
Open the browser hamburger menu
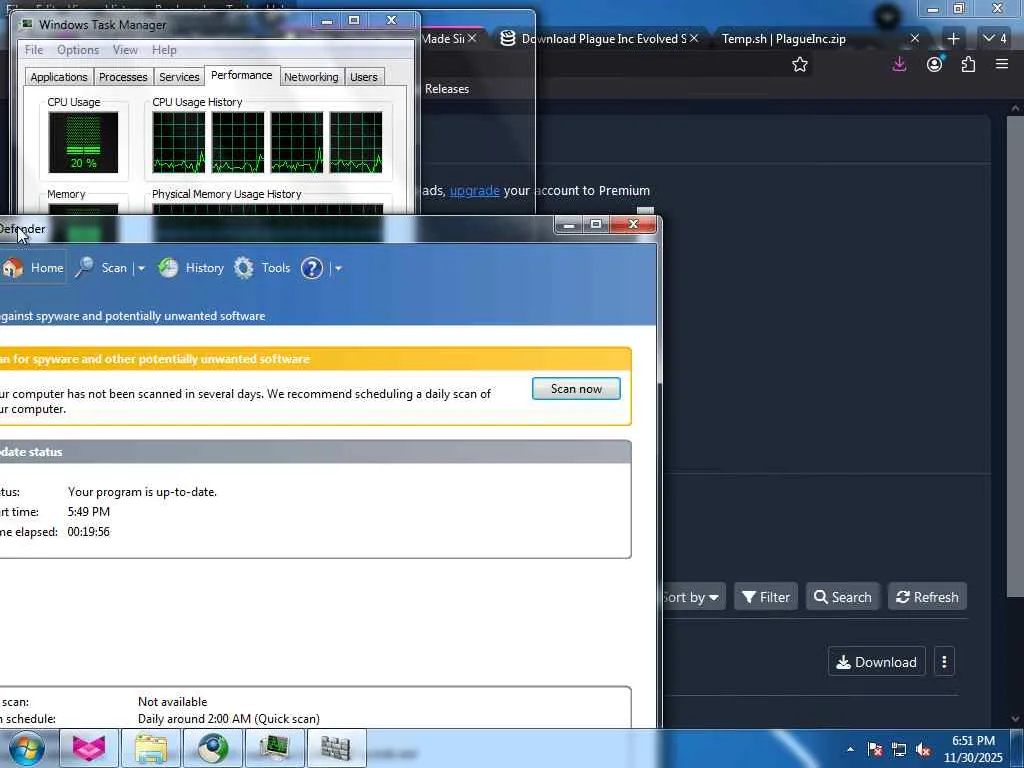(1002, 64)
